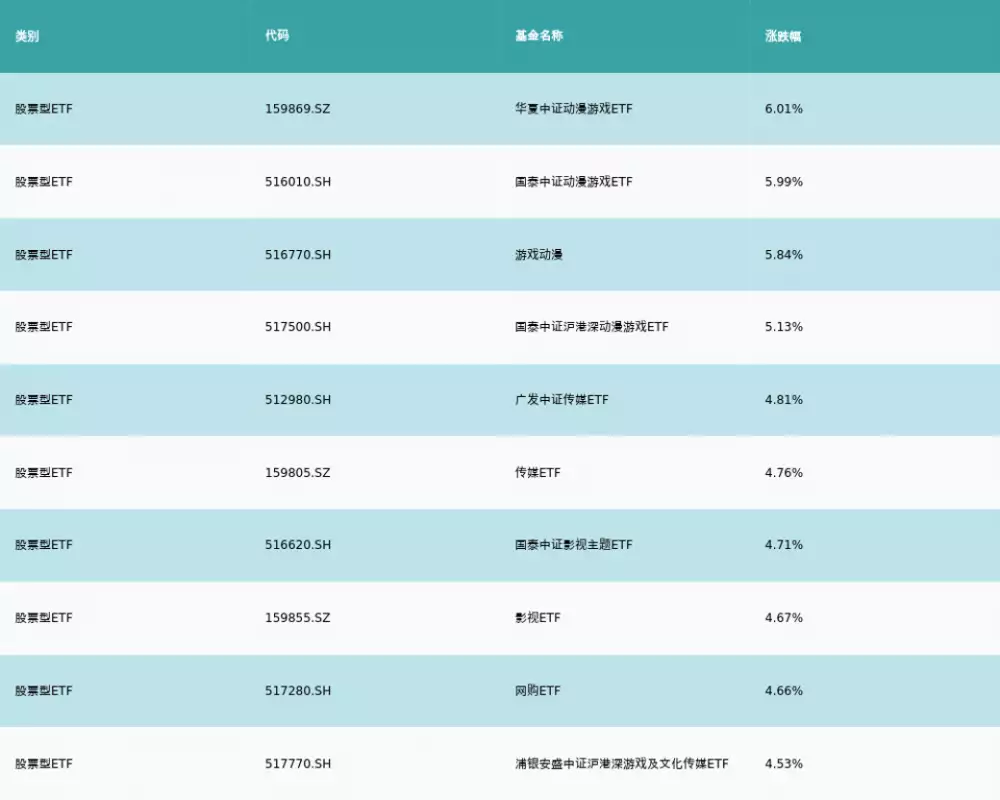Select code 516770.SH

coord(298,255)
